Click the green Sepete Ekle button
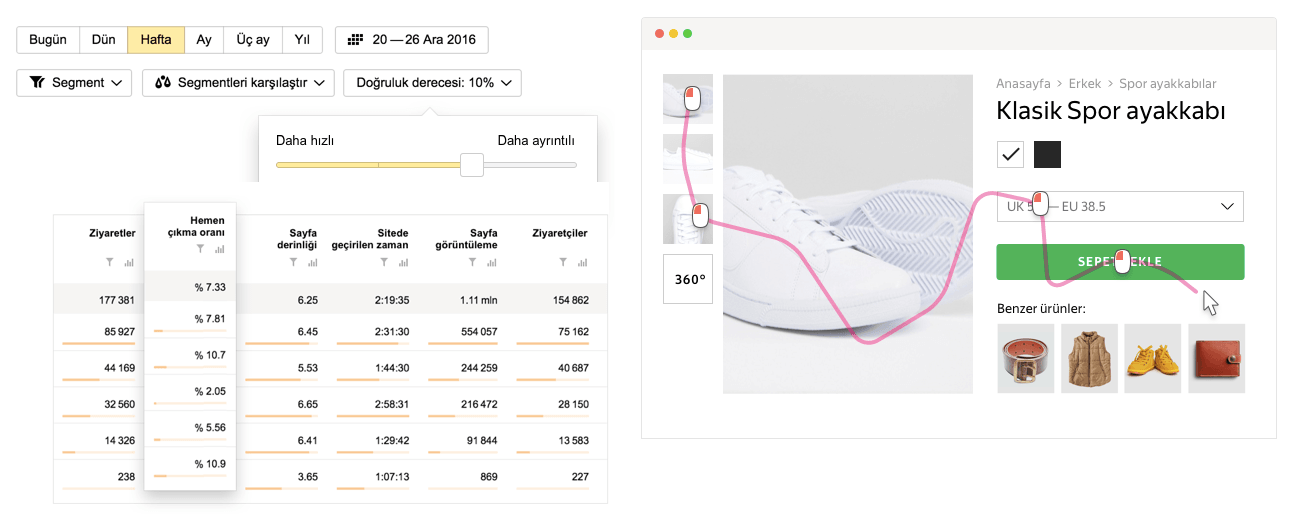 [1120, 262]
